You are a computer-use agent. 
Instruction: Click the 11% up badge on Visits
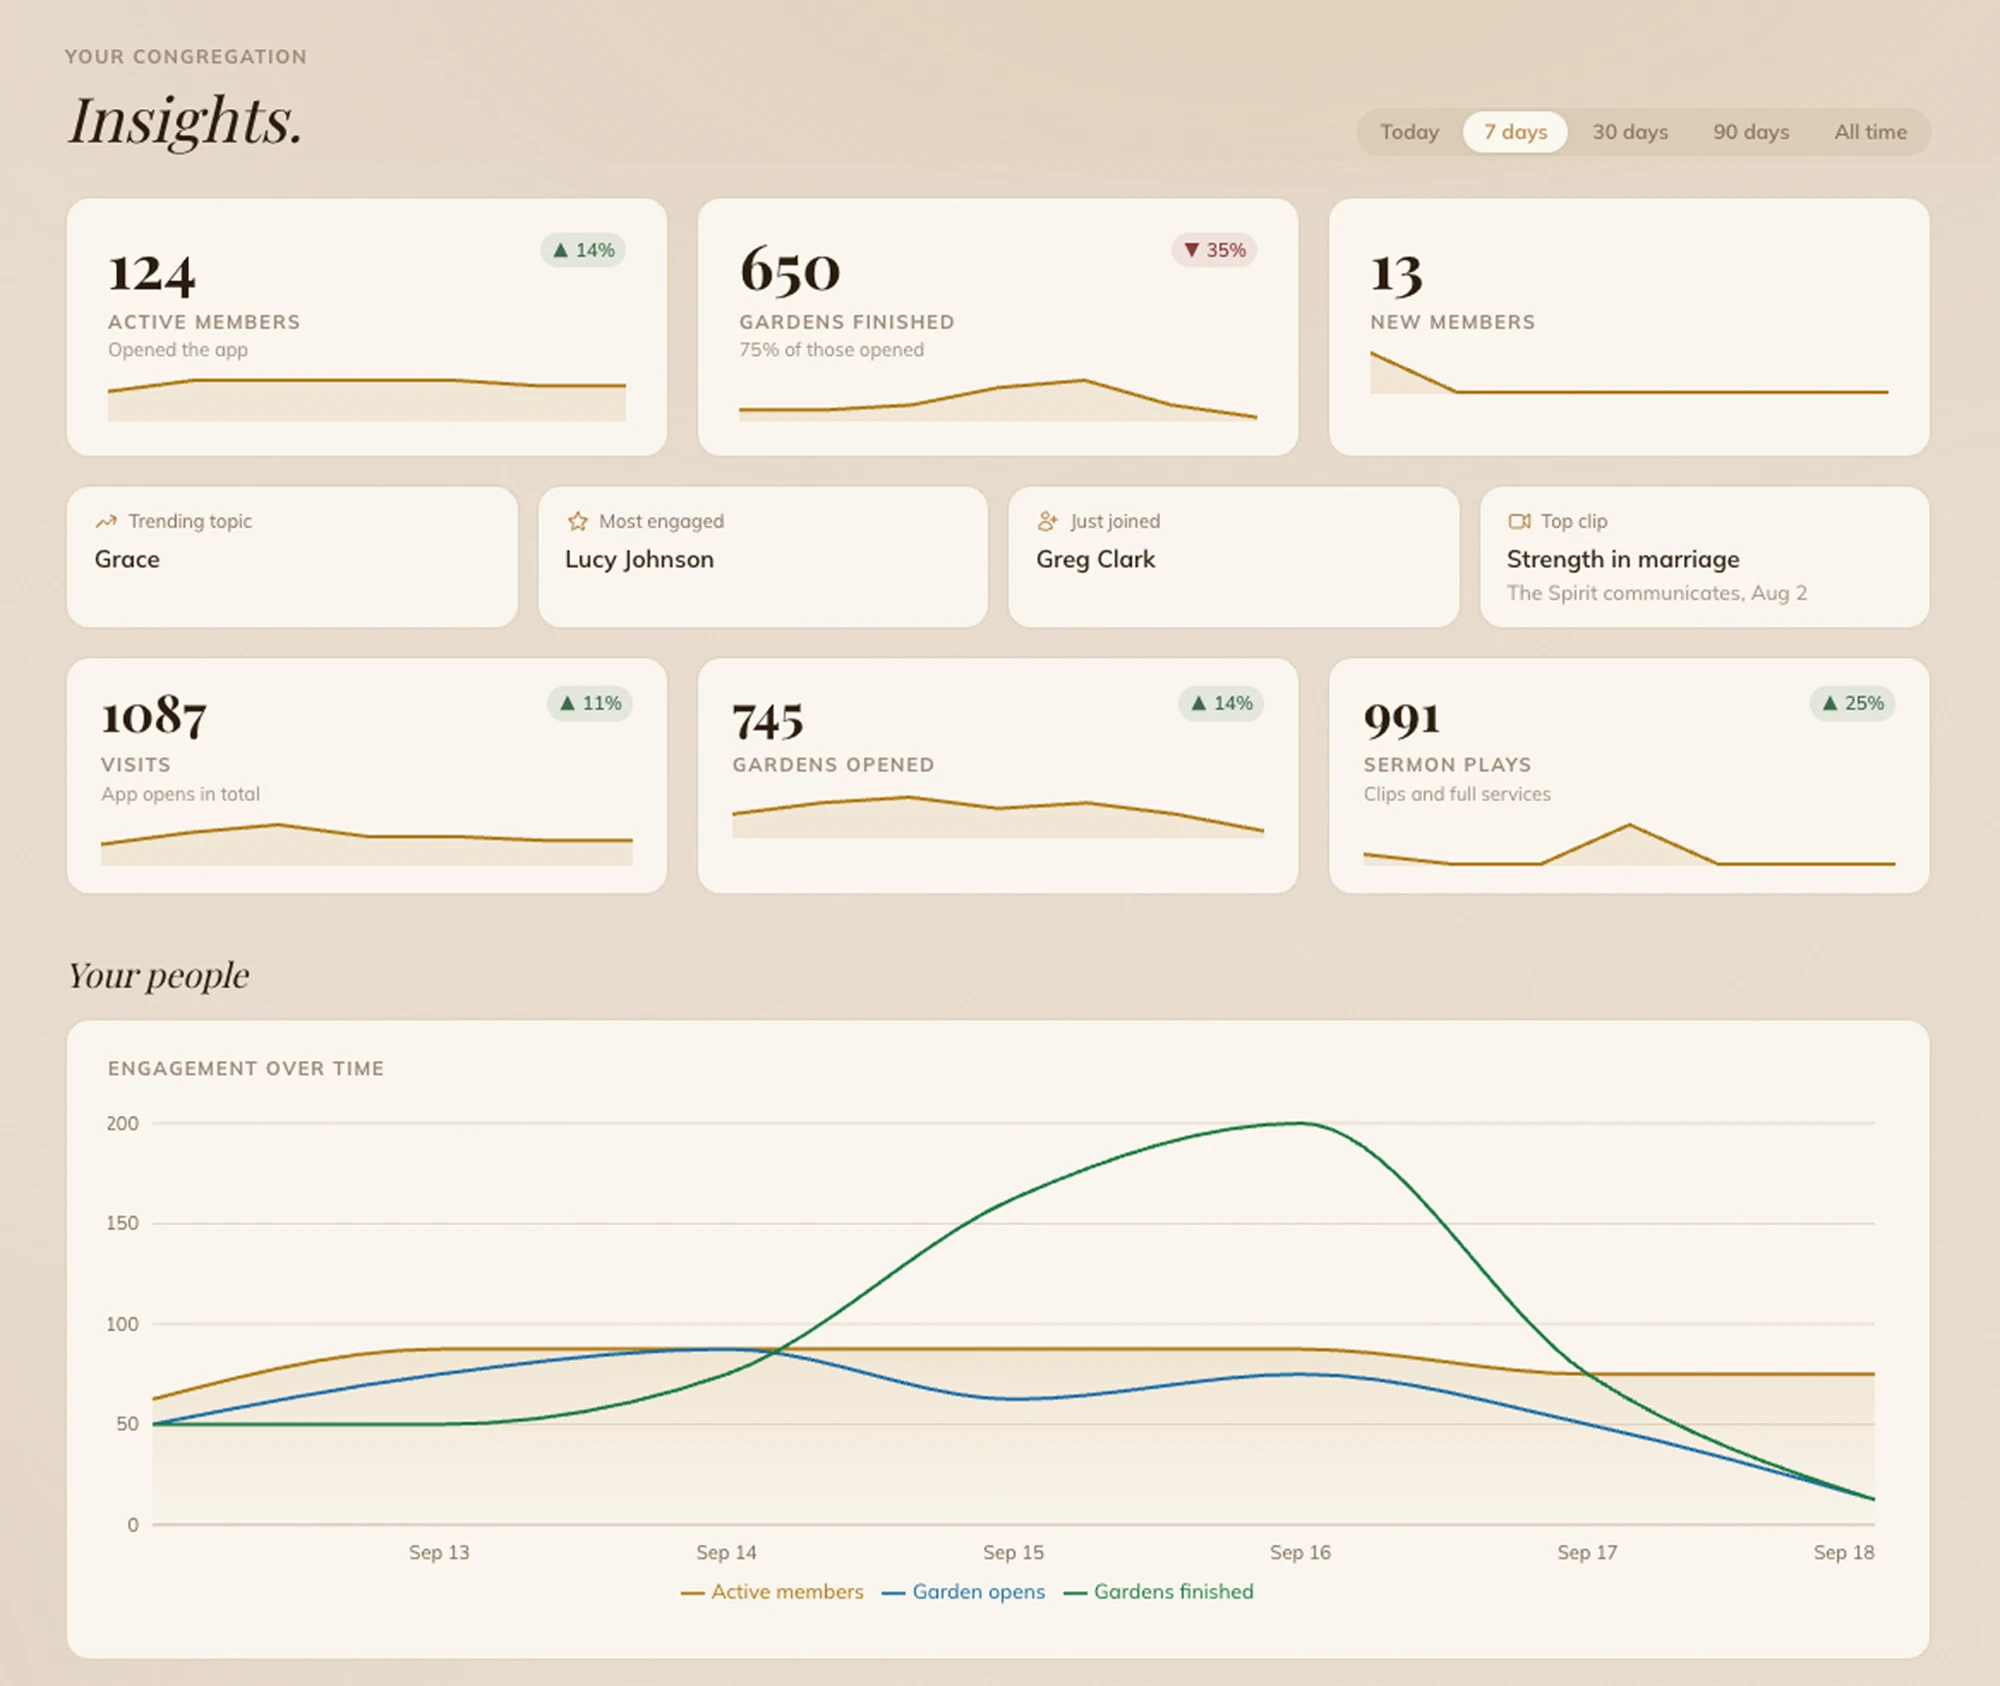pyautogui.click(x=590, y=703)
